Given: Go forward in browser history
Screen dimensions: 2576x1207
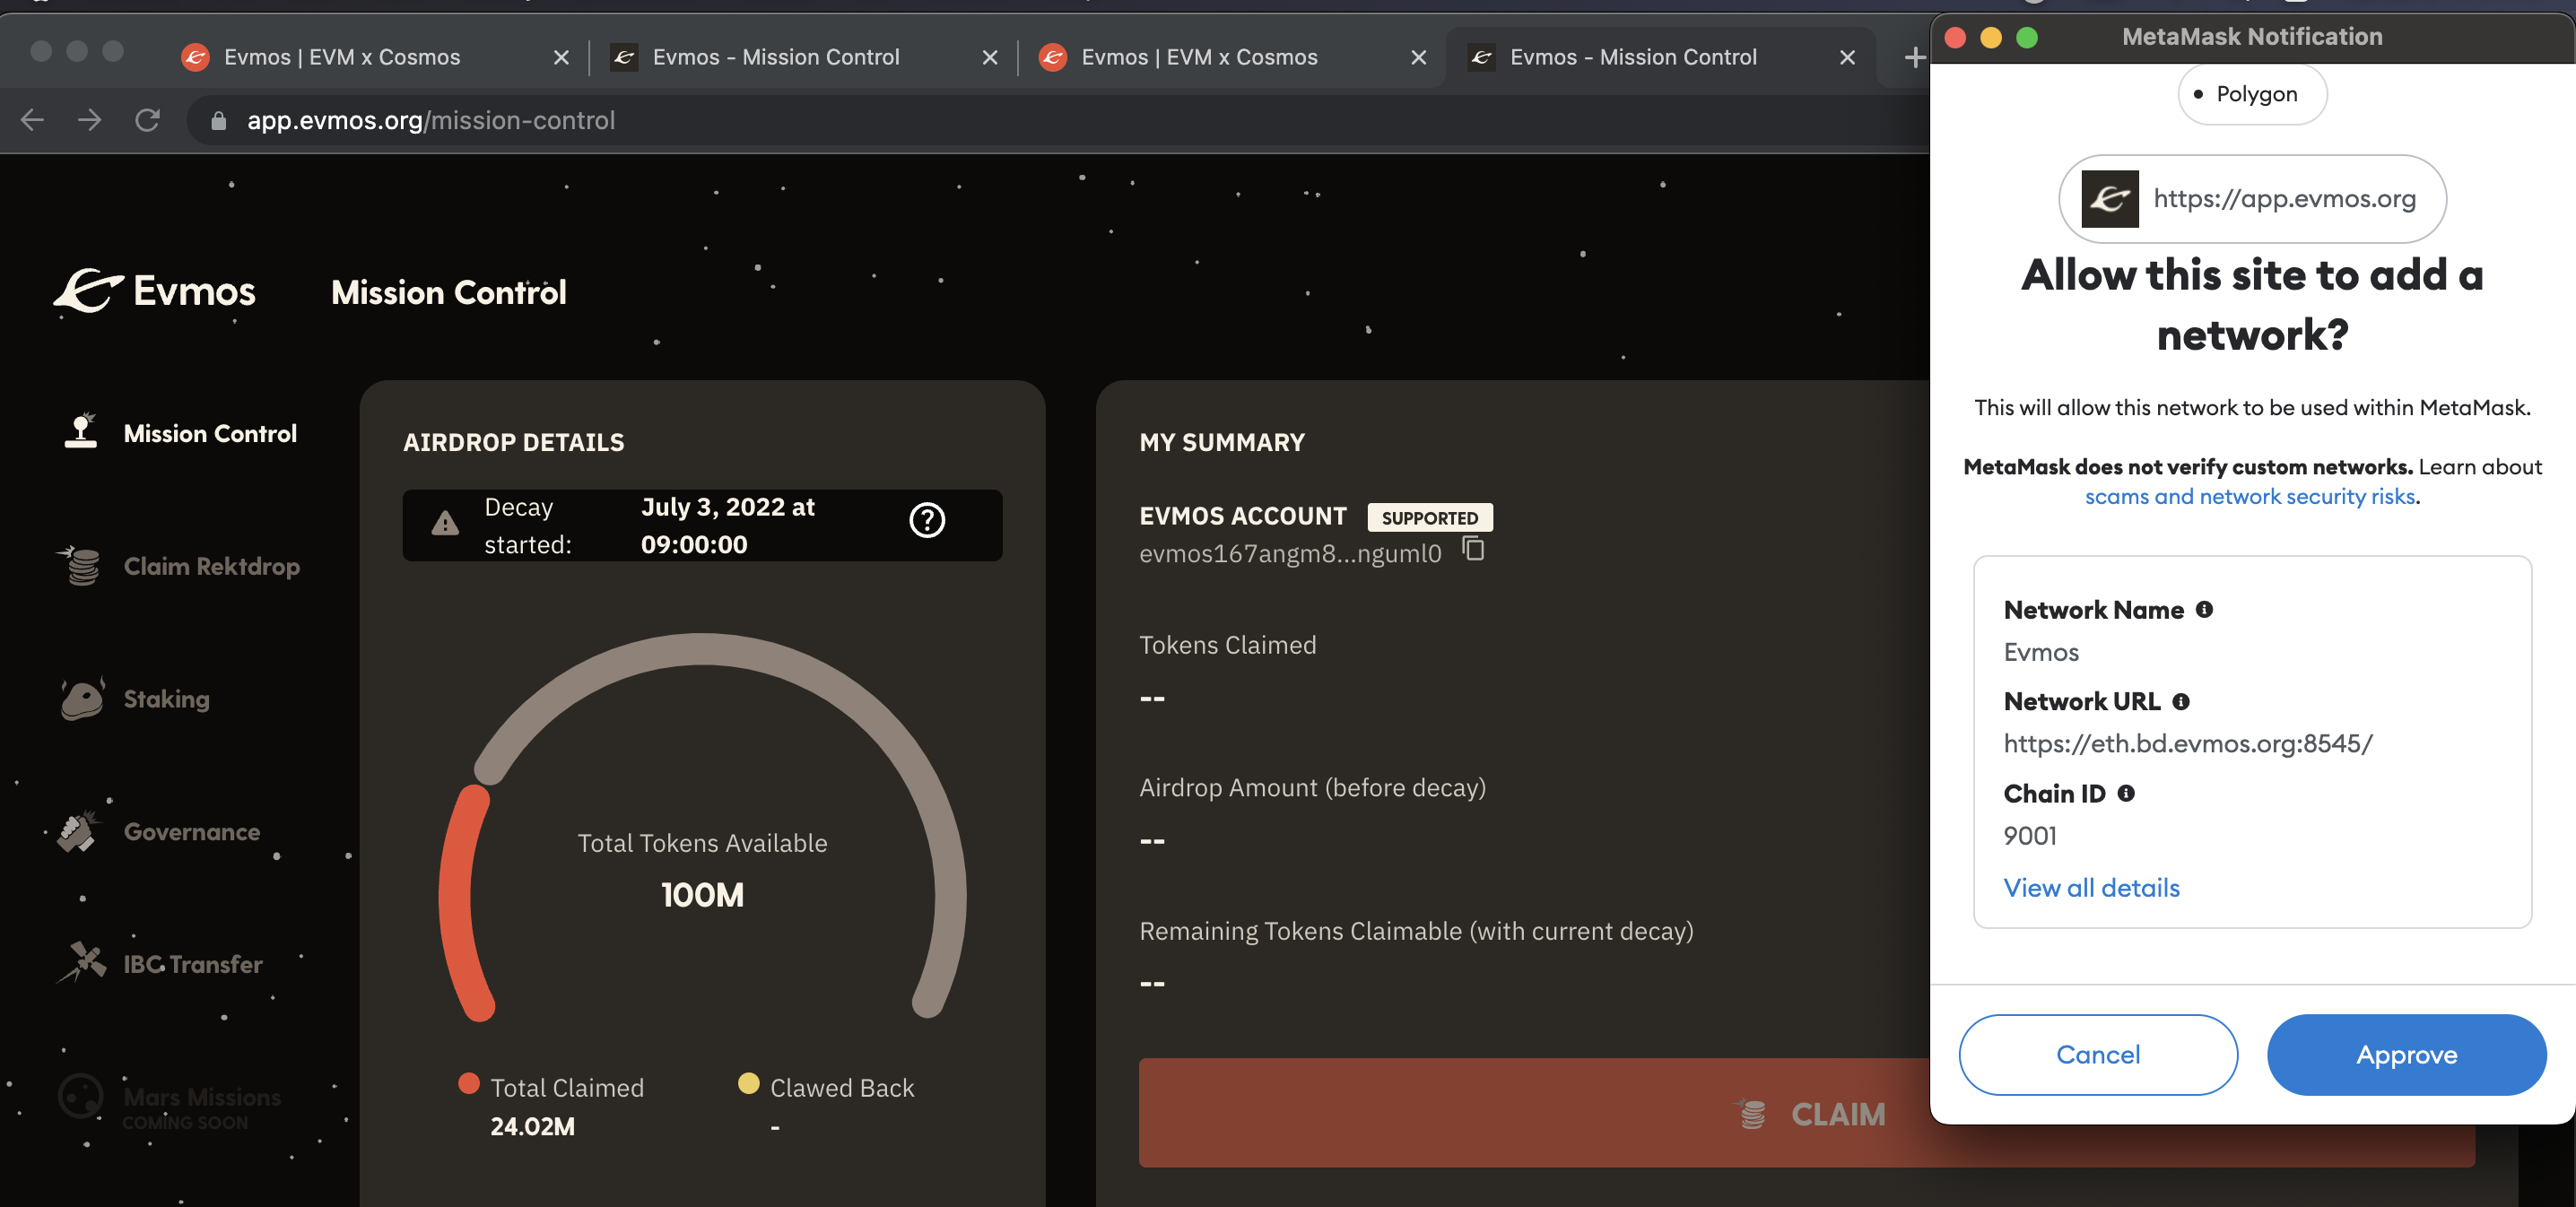Looking at the screenshot, I should tap(90, 120).
